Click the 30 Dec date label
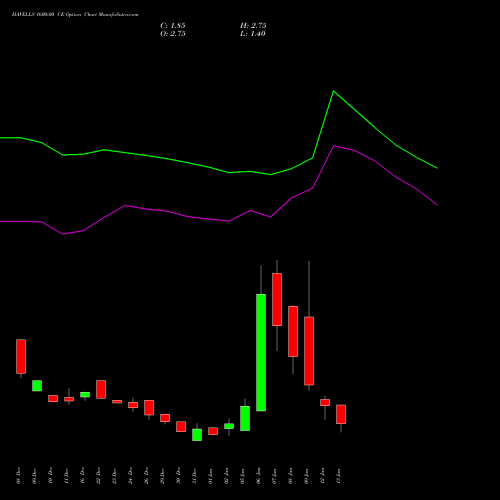Image resolution: width=500 pixels, height=500 pixels. 178,476
